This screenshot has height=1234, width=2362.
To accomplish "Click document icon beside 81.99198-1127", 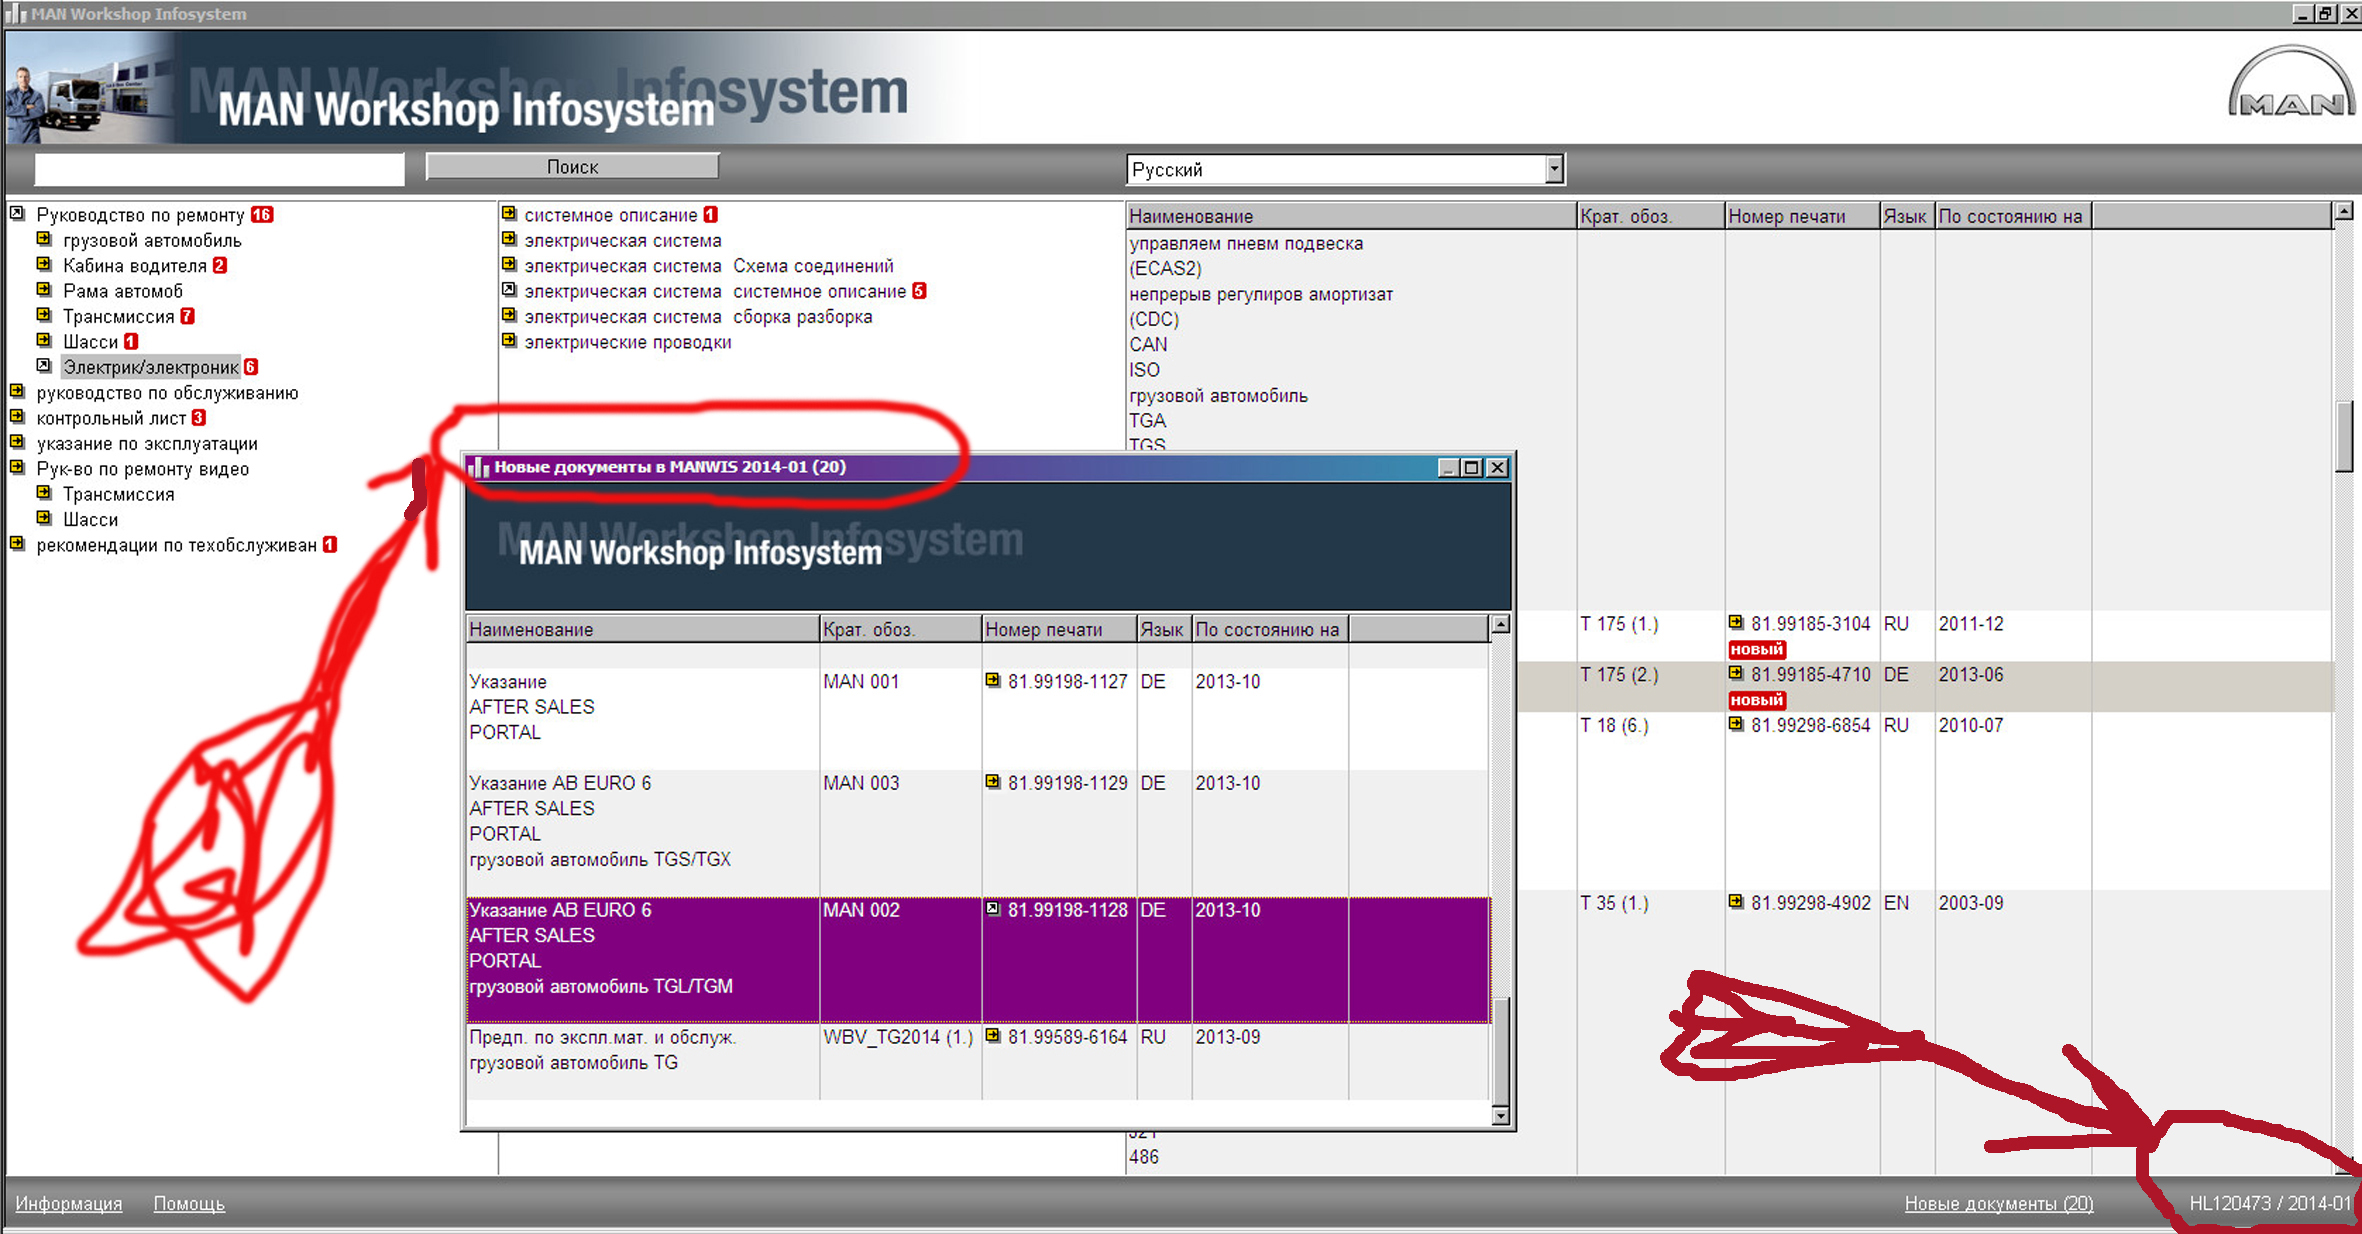I will click(x=992, y=681).
